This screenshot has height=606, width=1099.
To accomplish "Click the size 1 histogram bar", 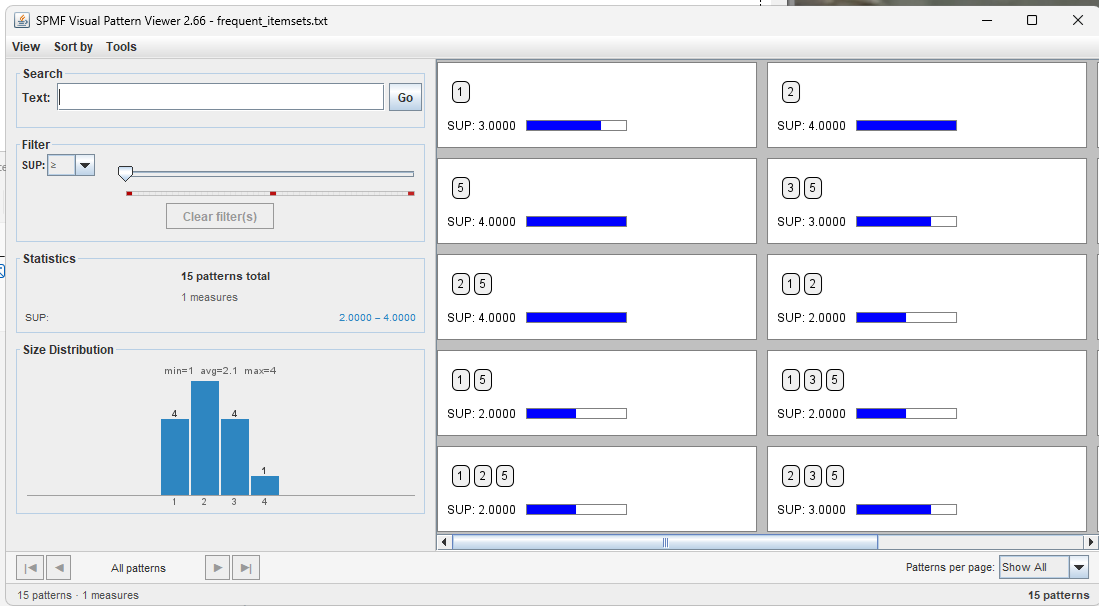I will pyautogui.click(x=175, y=457).
